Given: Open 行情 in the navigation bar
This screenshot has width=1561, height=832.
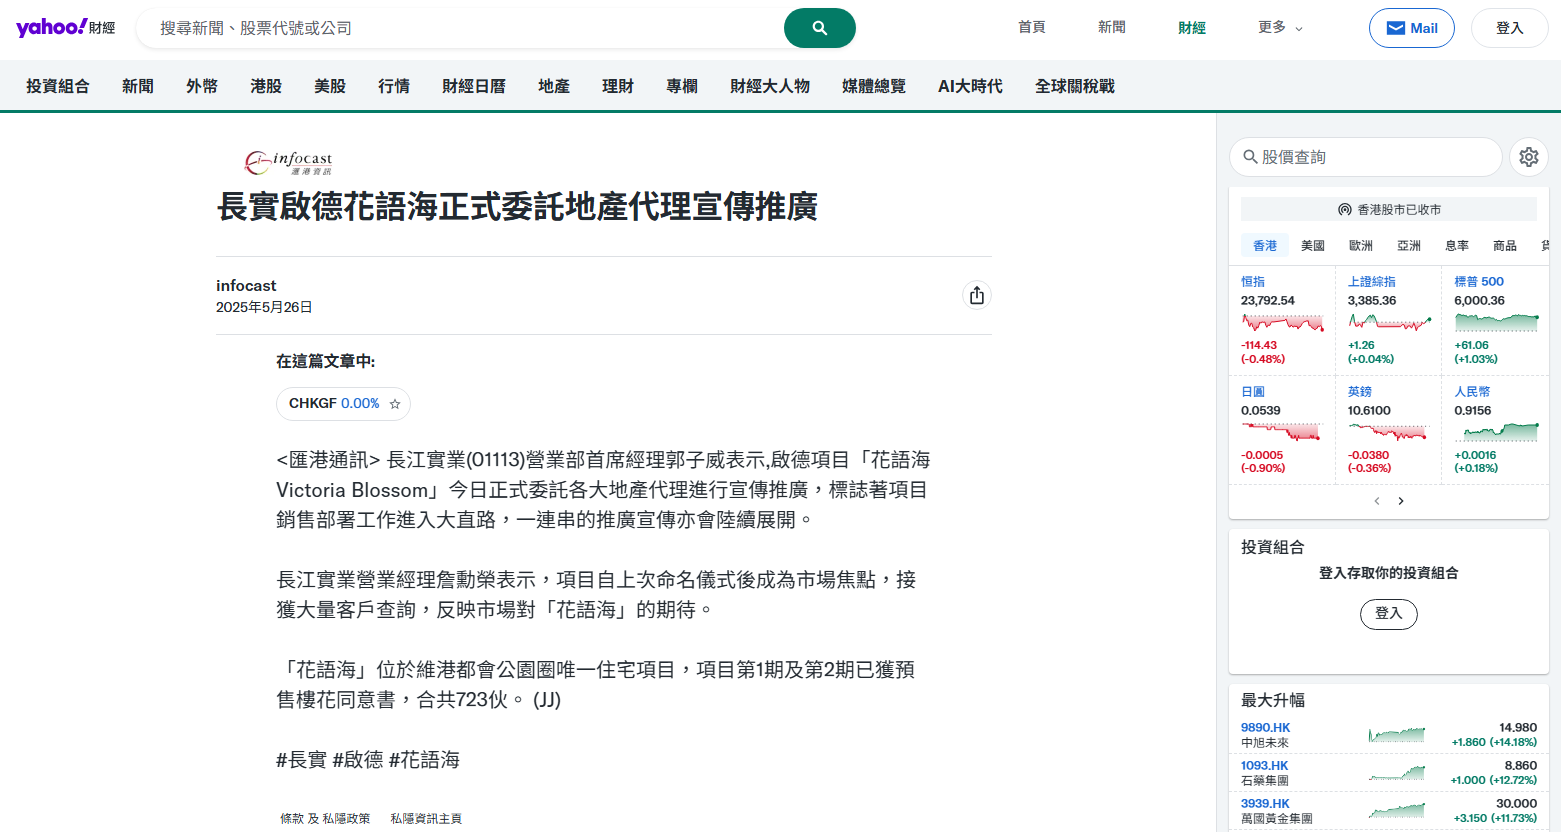Looking at the screenshot, I should (x=394, y=86).
